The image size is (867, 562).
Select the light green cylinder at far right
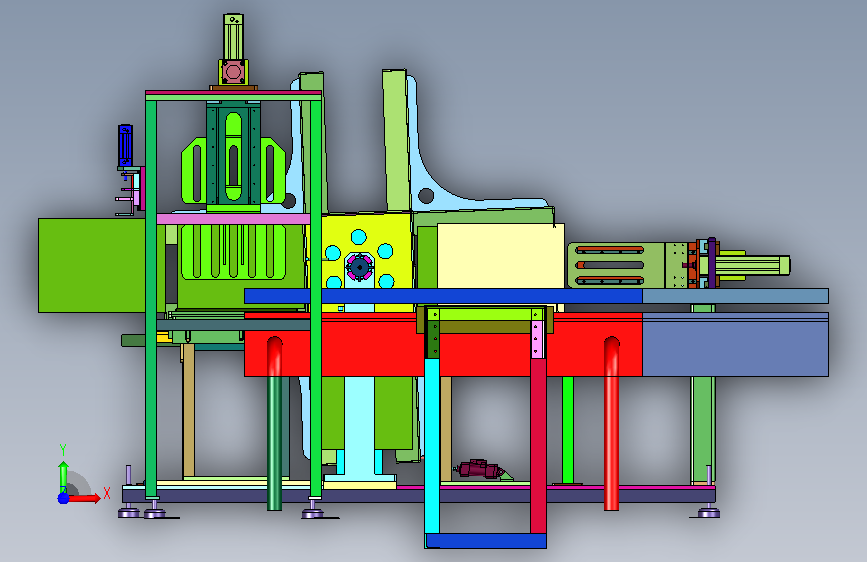753,265
